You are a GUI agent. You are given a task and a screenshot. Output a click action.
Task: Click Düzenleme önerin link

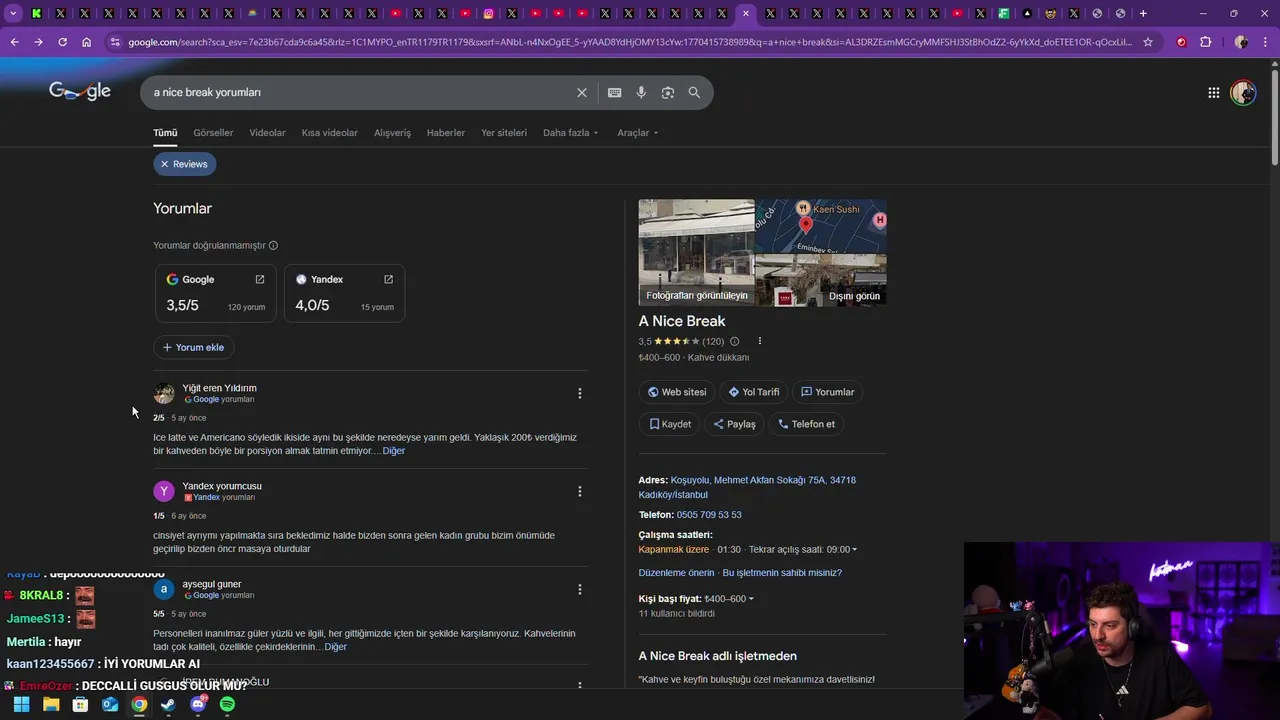point(677,573)
